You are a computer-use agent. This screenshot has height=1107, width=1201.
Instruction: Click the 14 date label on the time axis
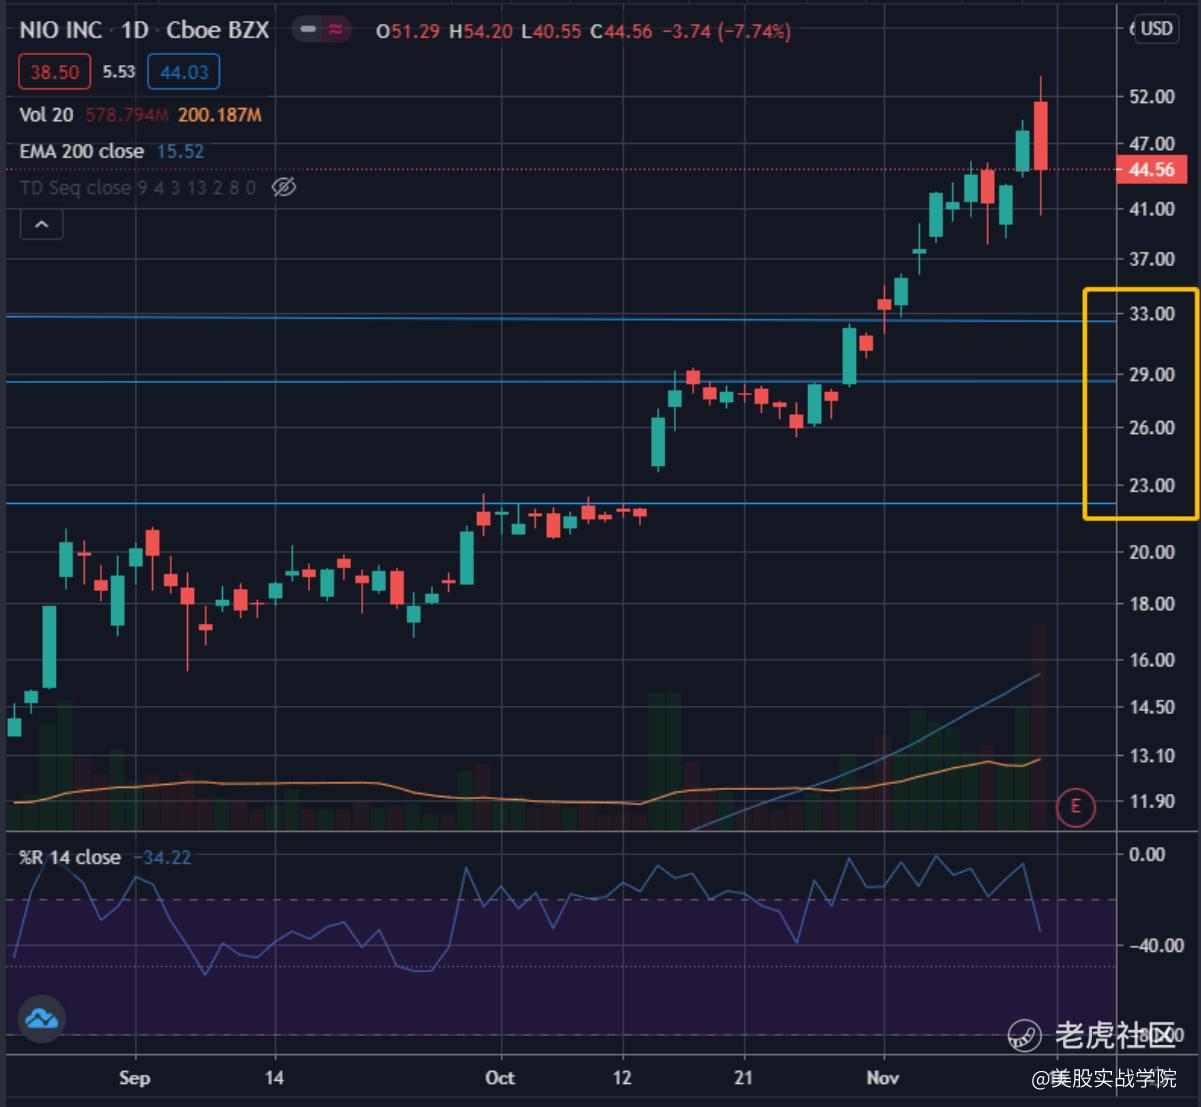coord(274,1077)
